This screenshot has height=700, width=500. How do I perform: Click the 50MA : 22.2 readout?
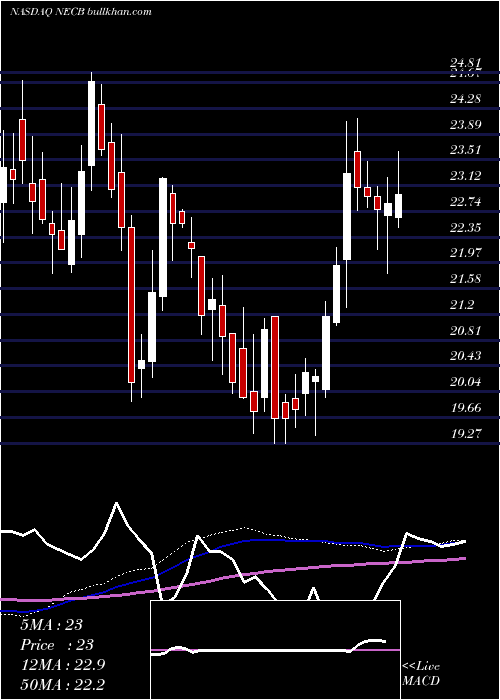coord(62,685)
